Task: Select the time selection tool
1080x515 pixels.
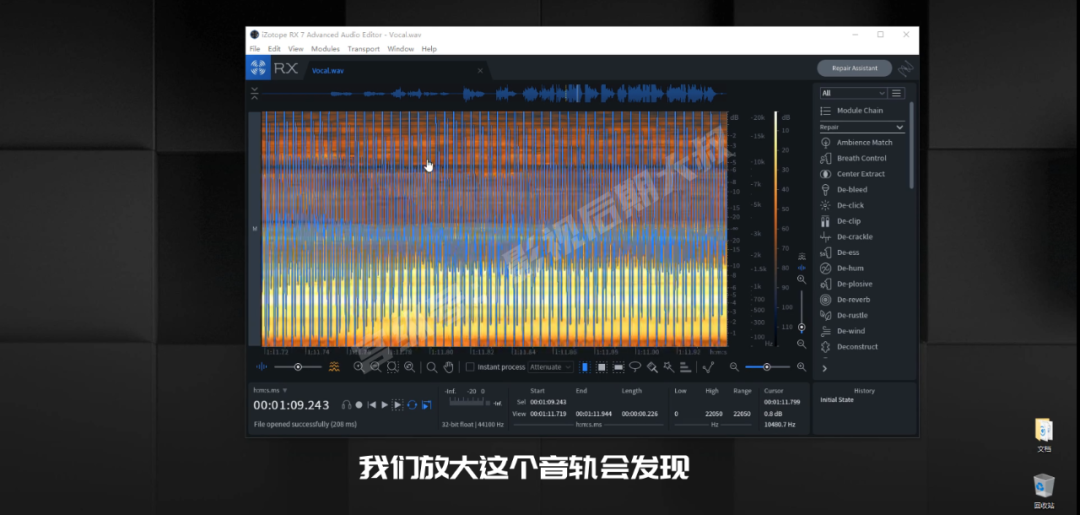Action: click(x=585, y=367)
